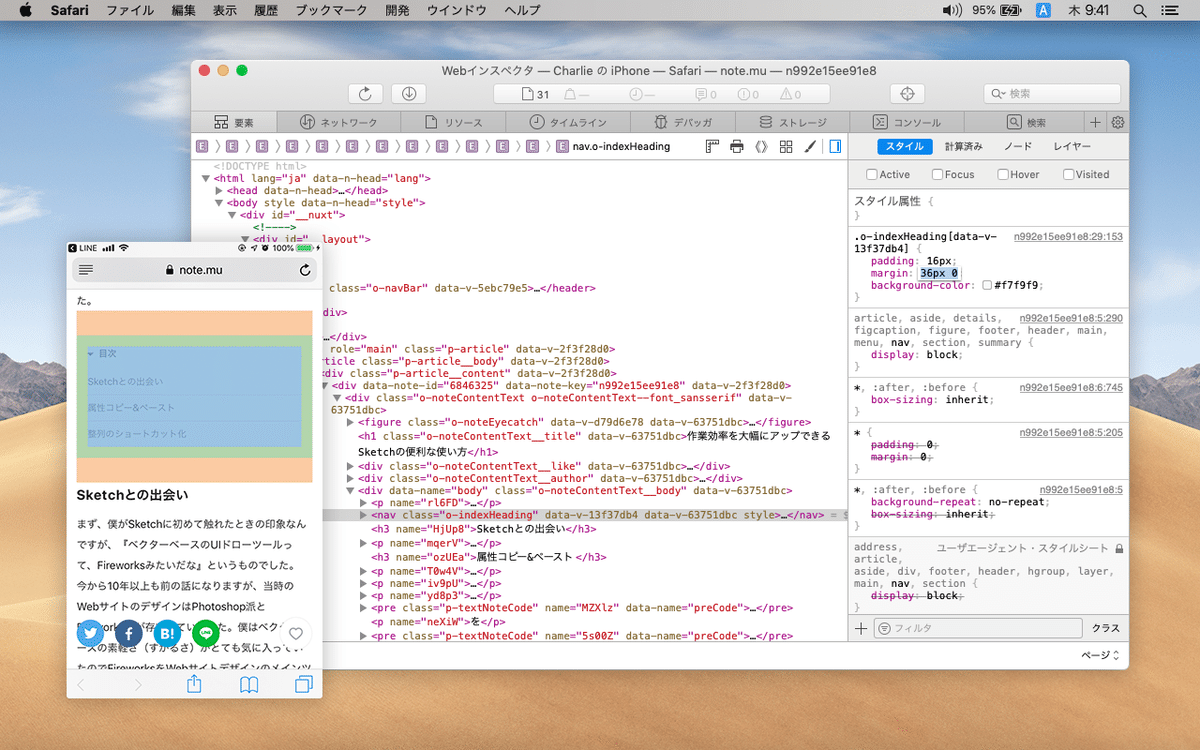Click the print styles icon
Image resolution: width=1200 pixels, height=750 pixels.
pos(737,147)
